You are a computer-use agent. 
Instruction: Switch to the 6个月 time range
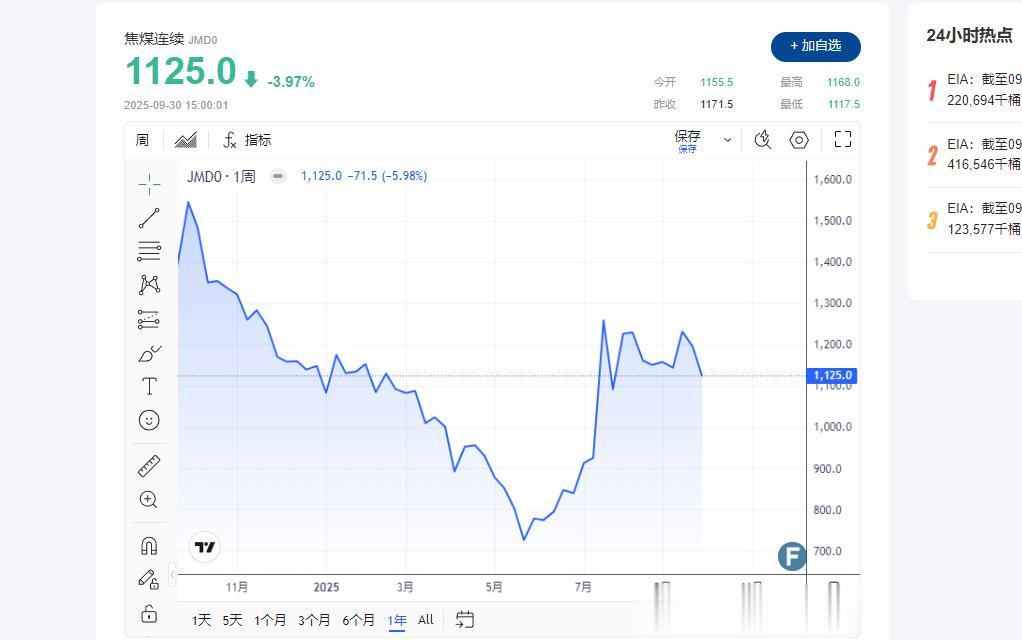pyautogui.click(x=358, y=620)
